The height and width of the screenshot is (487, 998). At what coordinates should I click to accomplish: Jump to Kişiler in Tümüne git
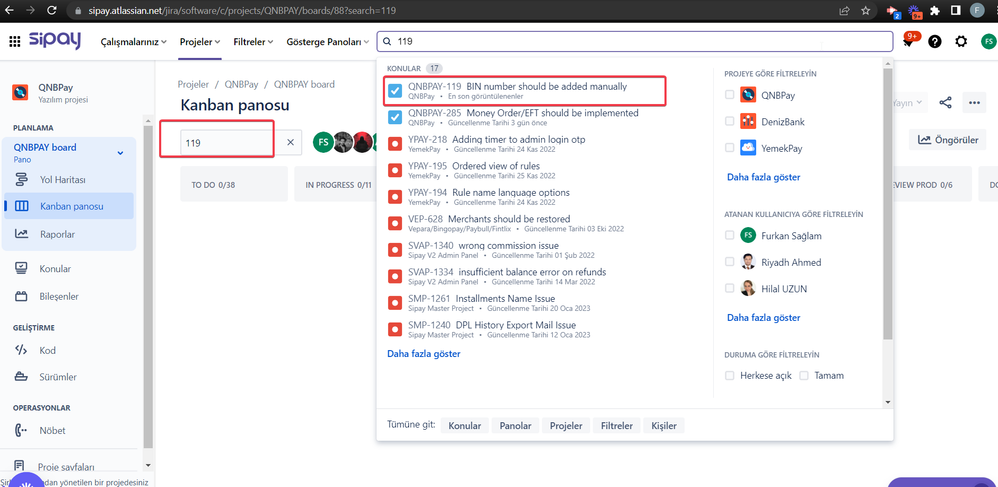tap(664, 426)
